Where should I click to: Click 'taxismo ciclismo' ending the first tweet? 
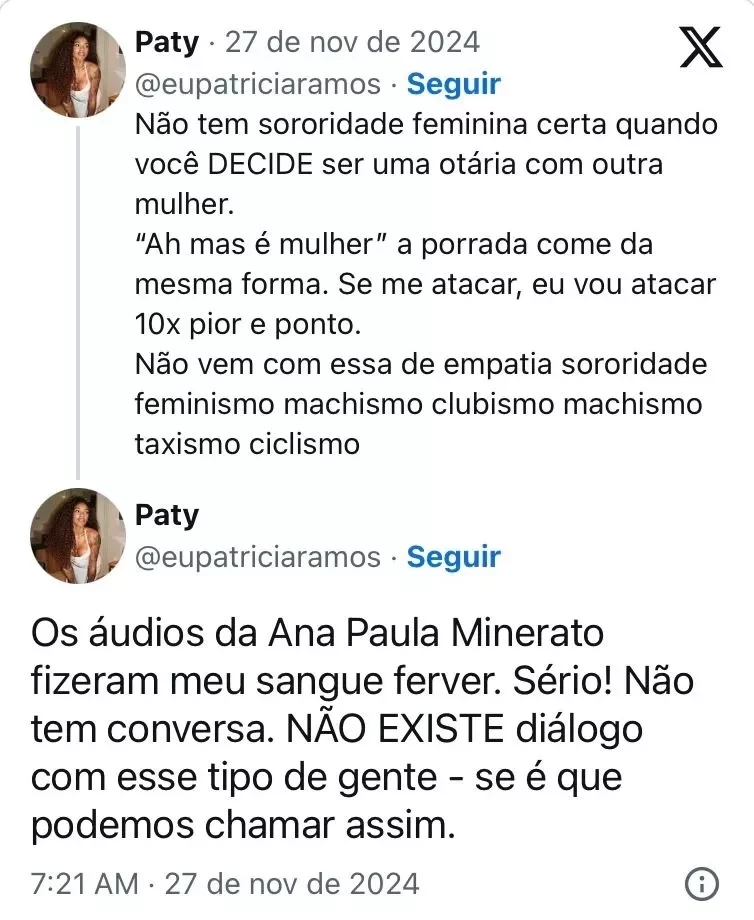pos(247,443)
